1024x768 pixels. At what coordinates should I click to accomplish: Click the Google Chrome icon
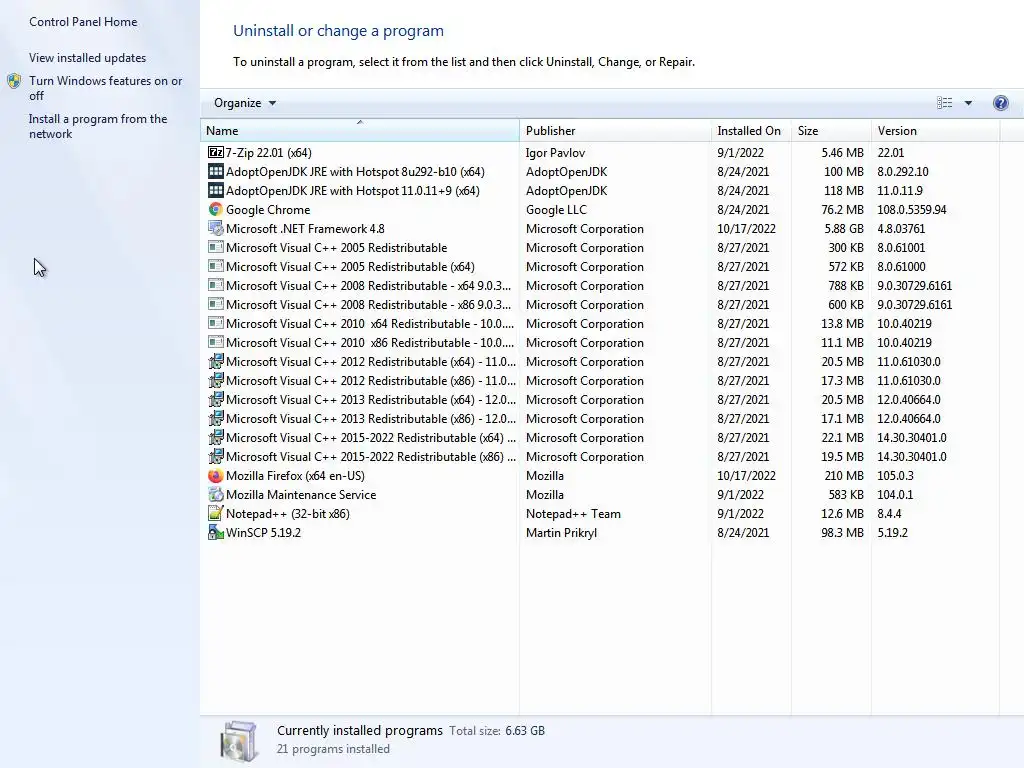(x=216, y=209)
